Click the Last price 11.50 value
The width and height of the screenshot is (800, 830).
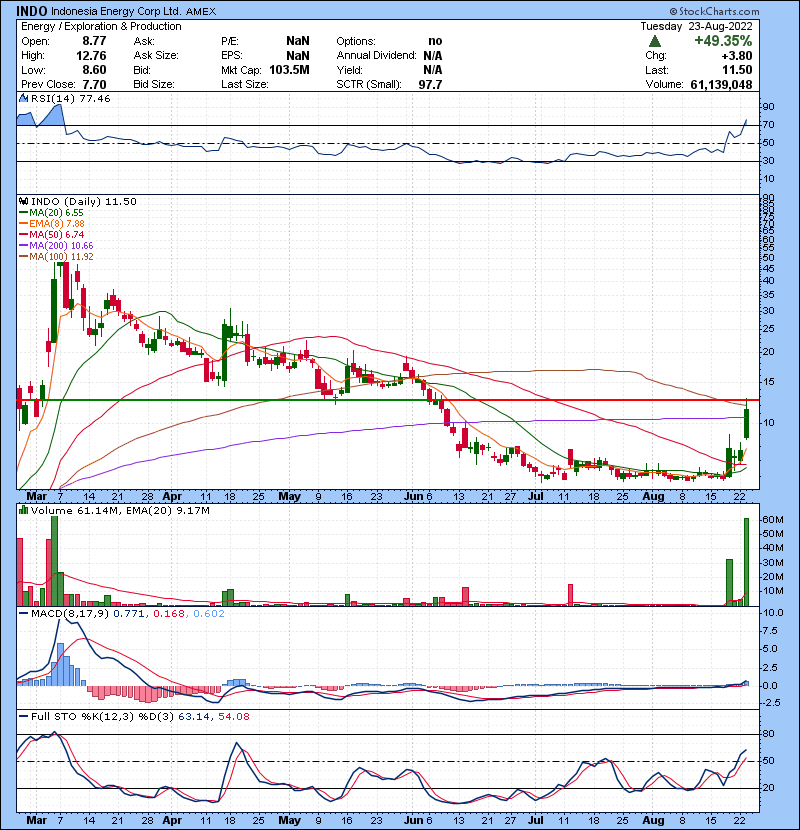[x=737, y=70]
